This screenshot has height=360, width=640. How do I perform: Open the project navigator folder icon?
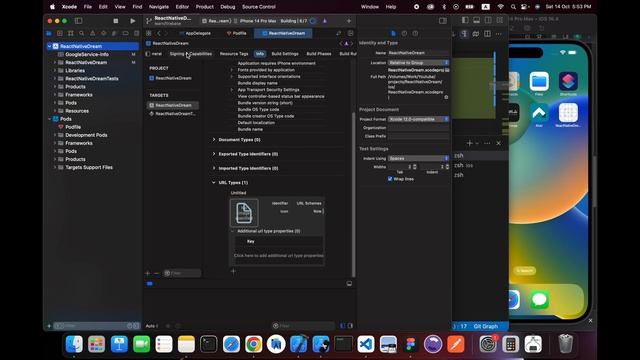49,33
